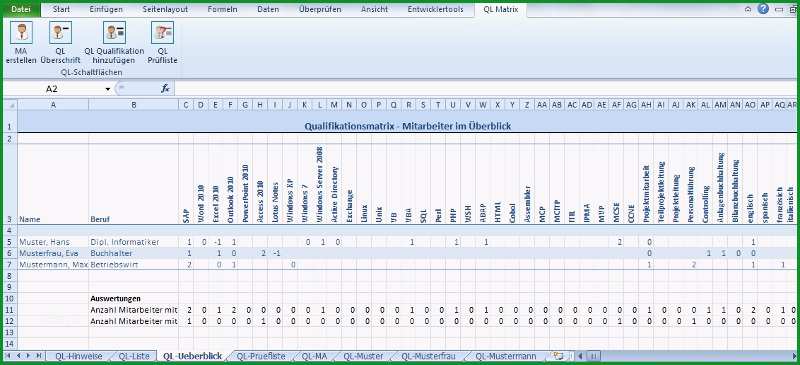Select row 11 header
800x365 pixels.
[10, 309]
